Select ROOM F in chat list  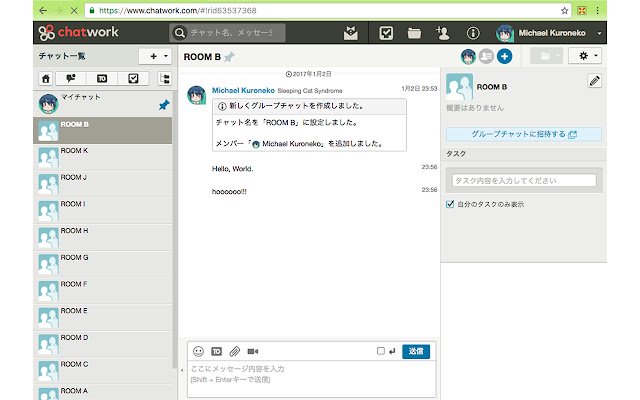102,291
